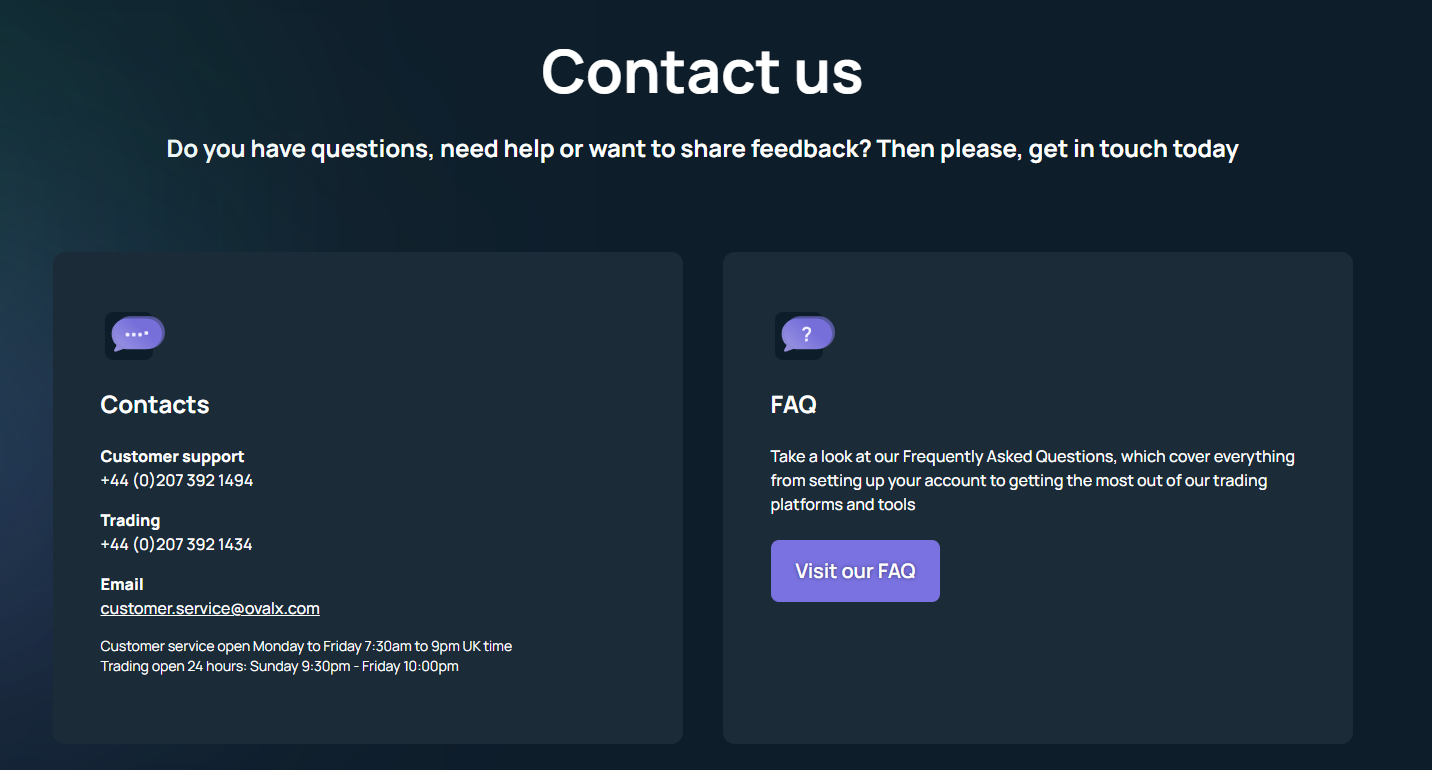The width and height of the screenshot is (1432, 770).
Task: Click the Customer support label
Action: 172,456
